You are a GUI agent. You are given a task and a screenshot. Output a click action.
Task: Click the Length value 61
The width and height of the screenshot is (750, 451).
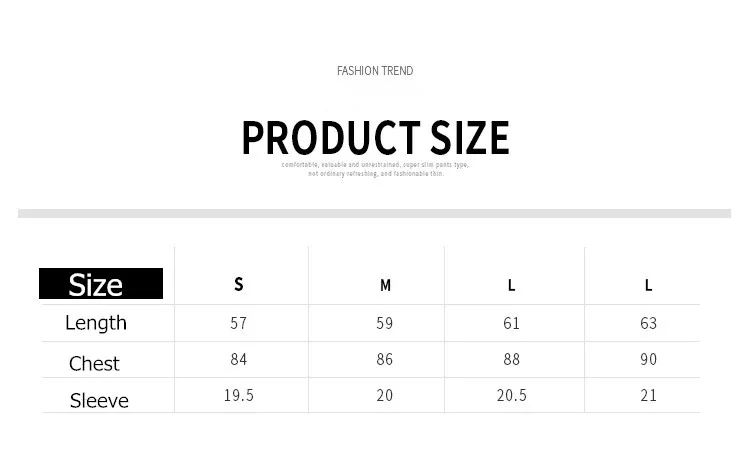[x=511, y=323]
